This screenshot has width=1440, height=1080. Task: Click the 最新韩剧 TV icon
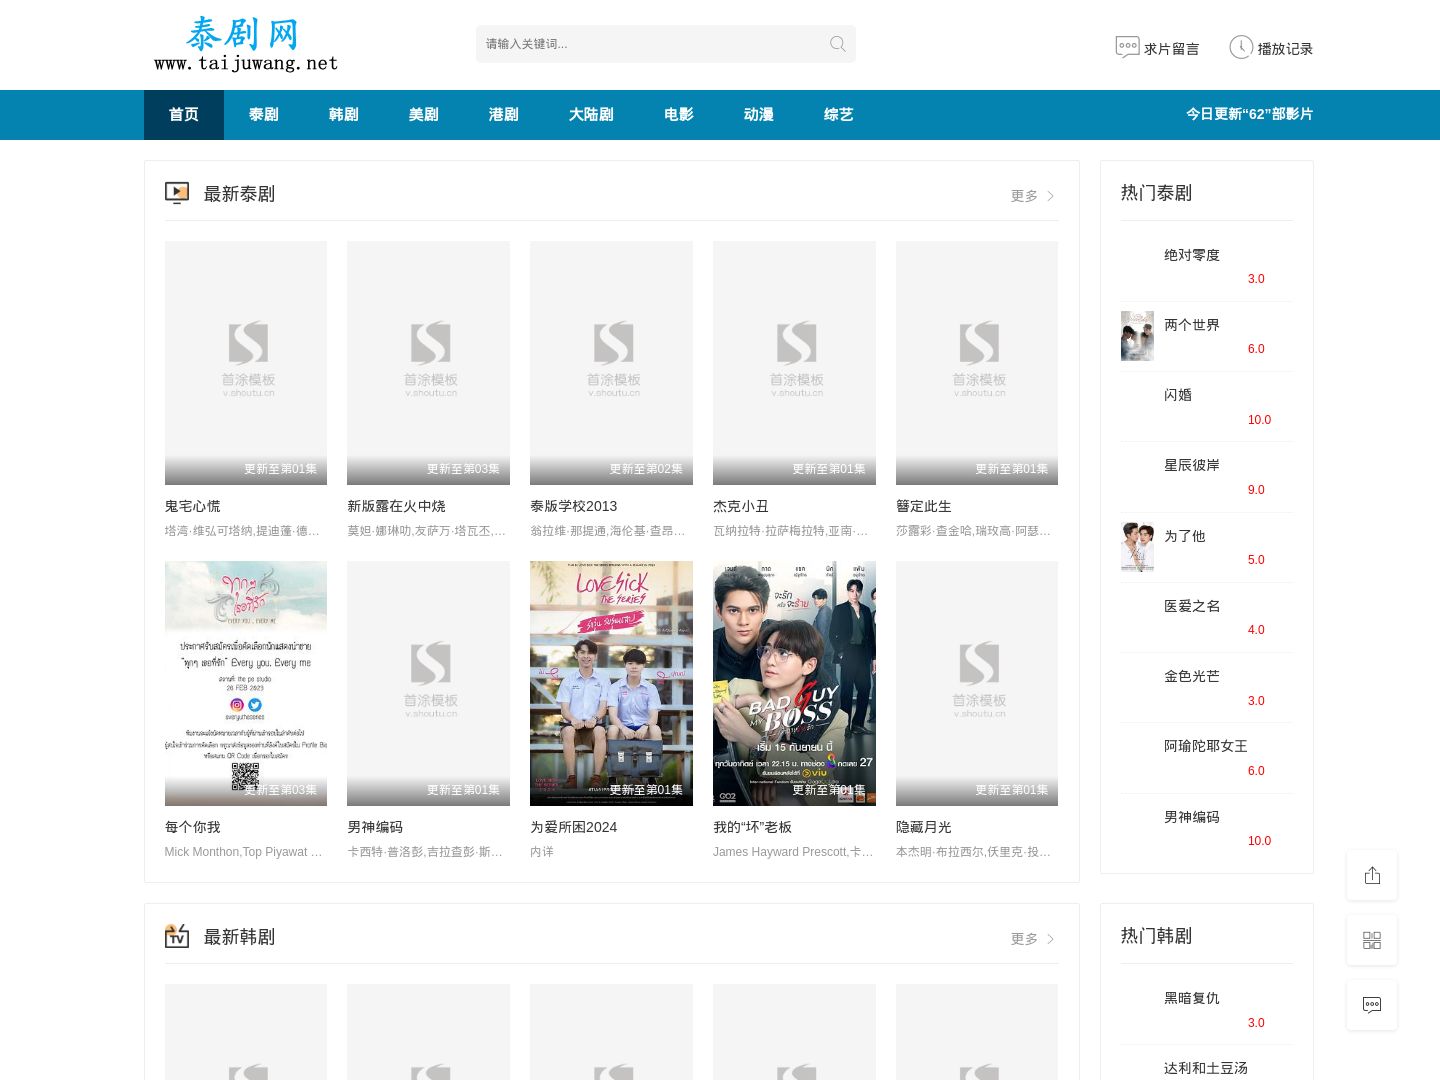pyautogui.click(x=177, y=936)
